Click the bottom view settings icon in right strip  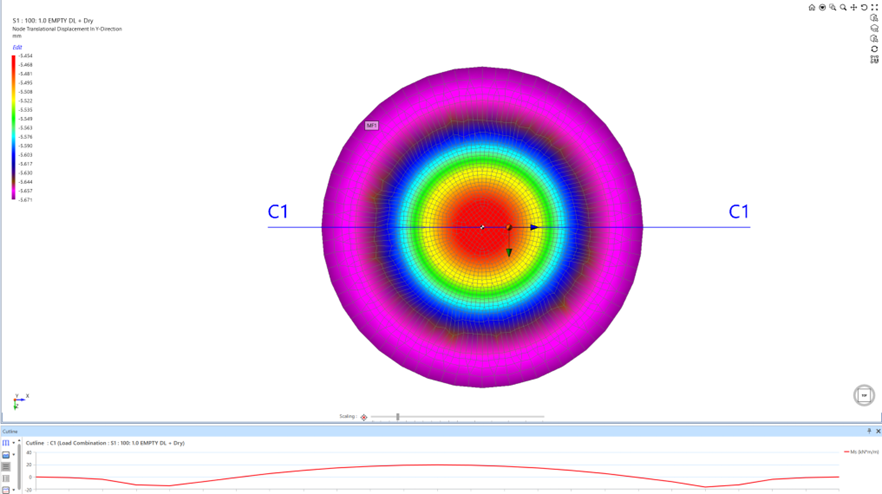point(874,59)
